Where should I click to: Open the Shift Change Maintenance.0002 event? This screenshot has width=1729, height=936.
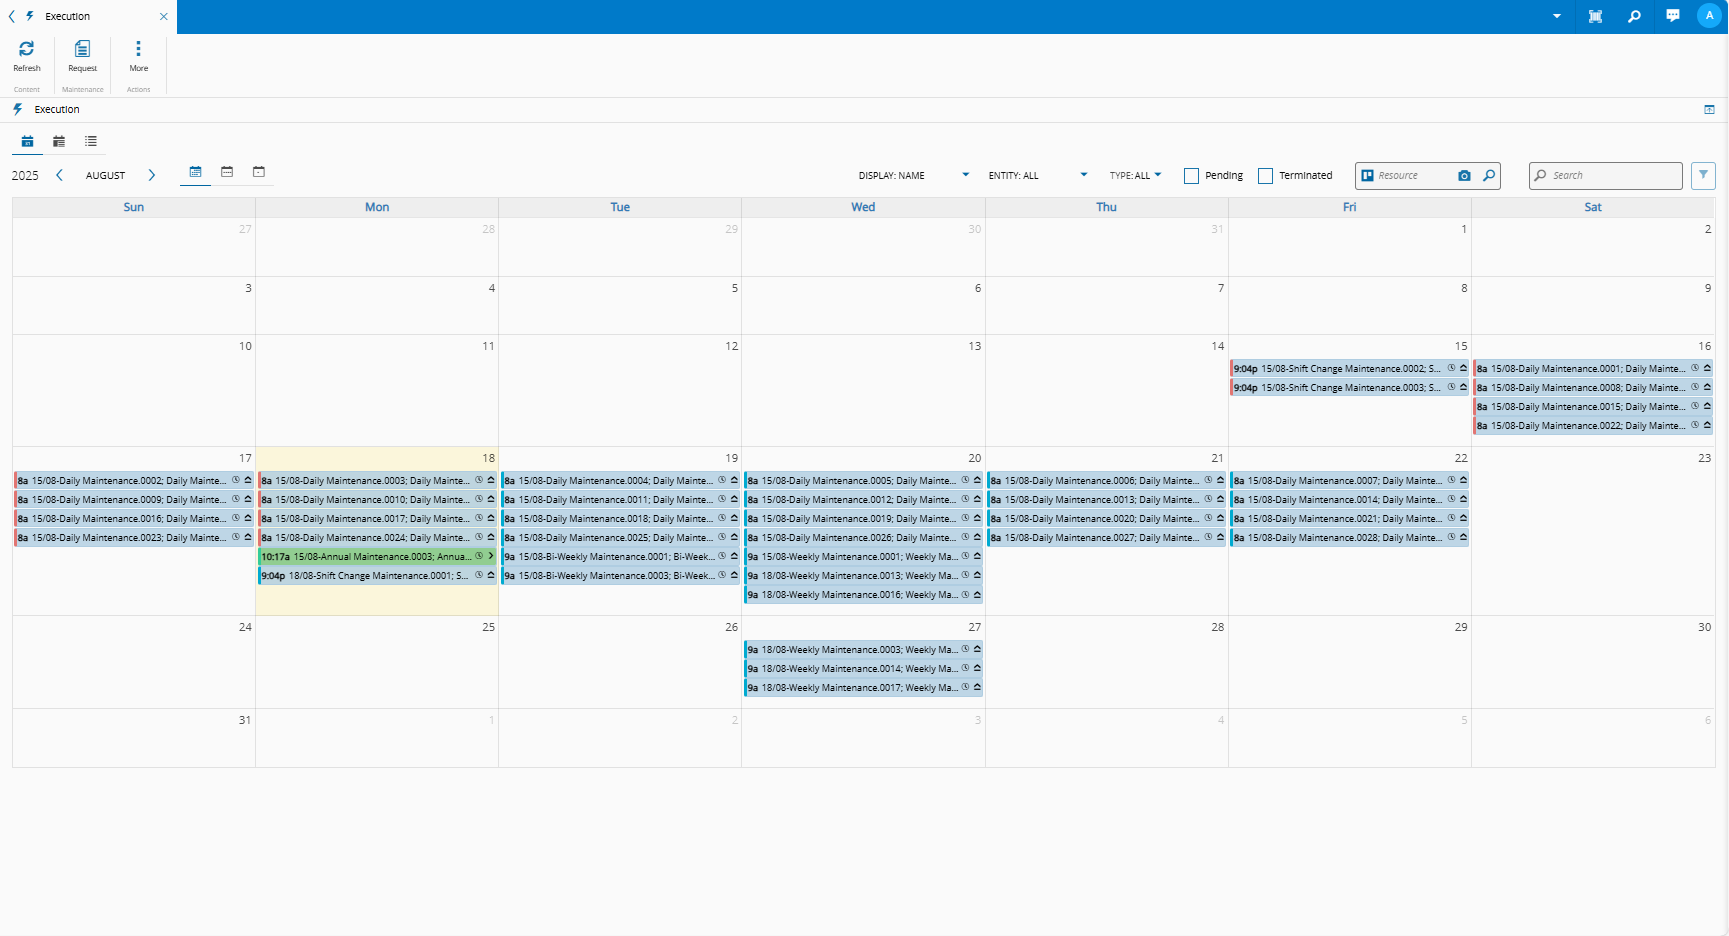1349,369
